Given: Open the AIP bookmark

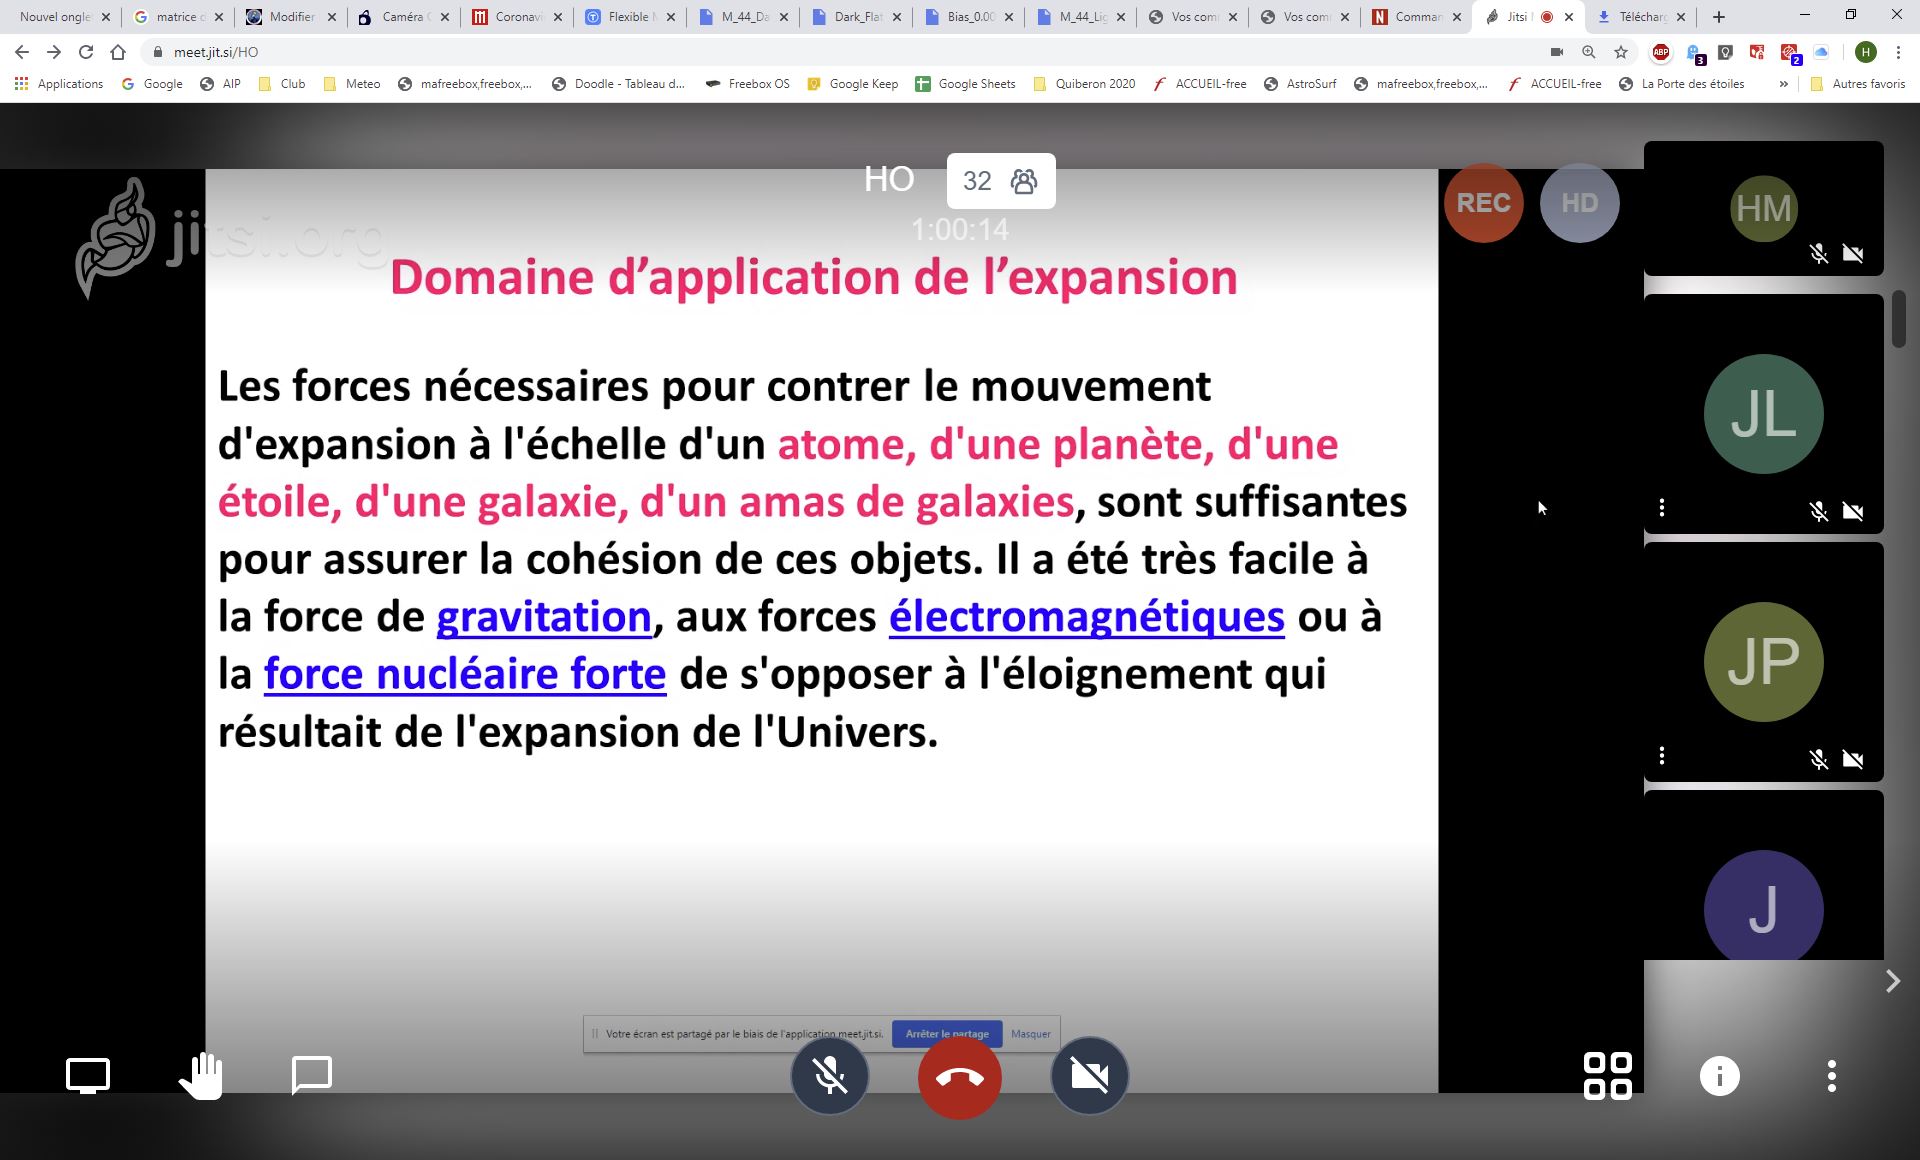Looking at the screenshot, I should [221, 84].
